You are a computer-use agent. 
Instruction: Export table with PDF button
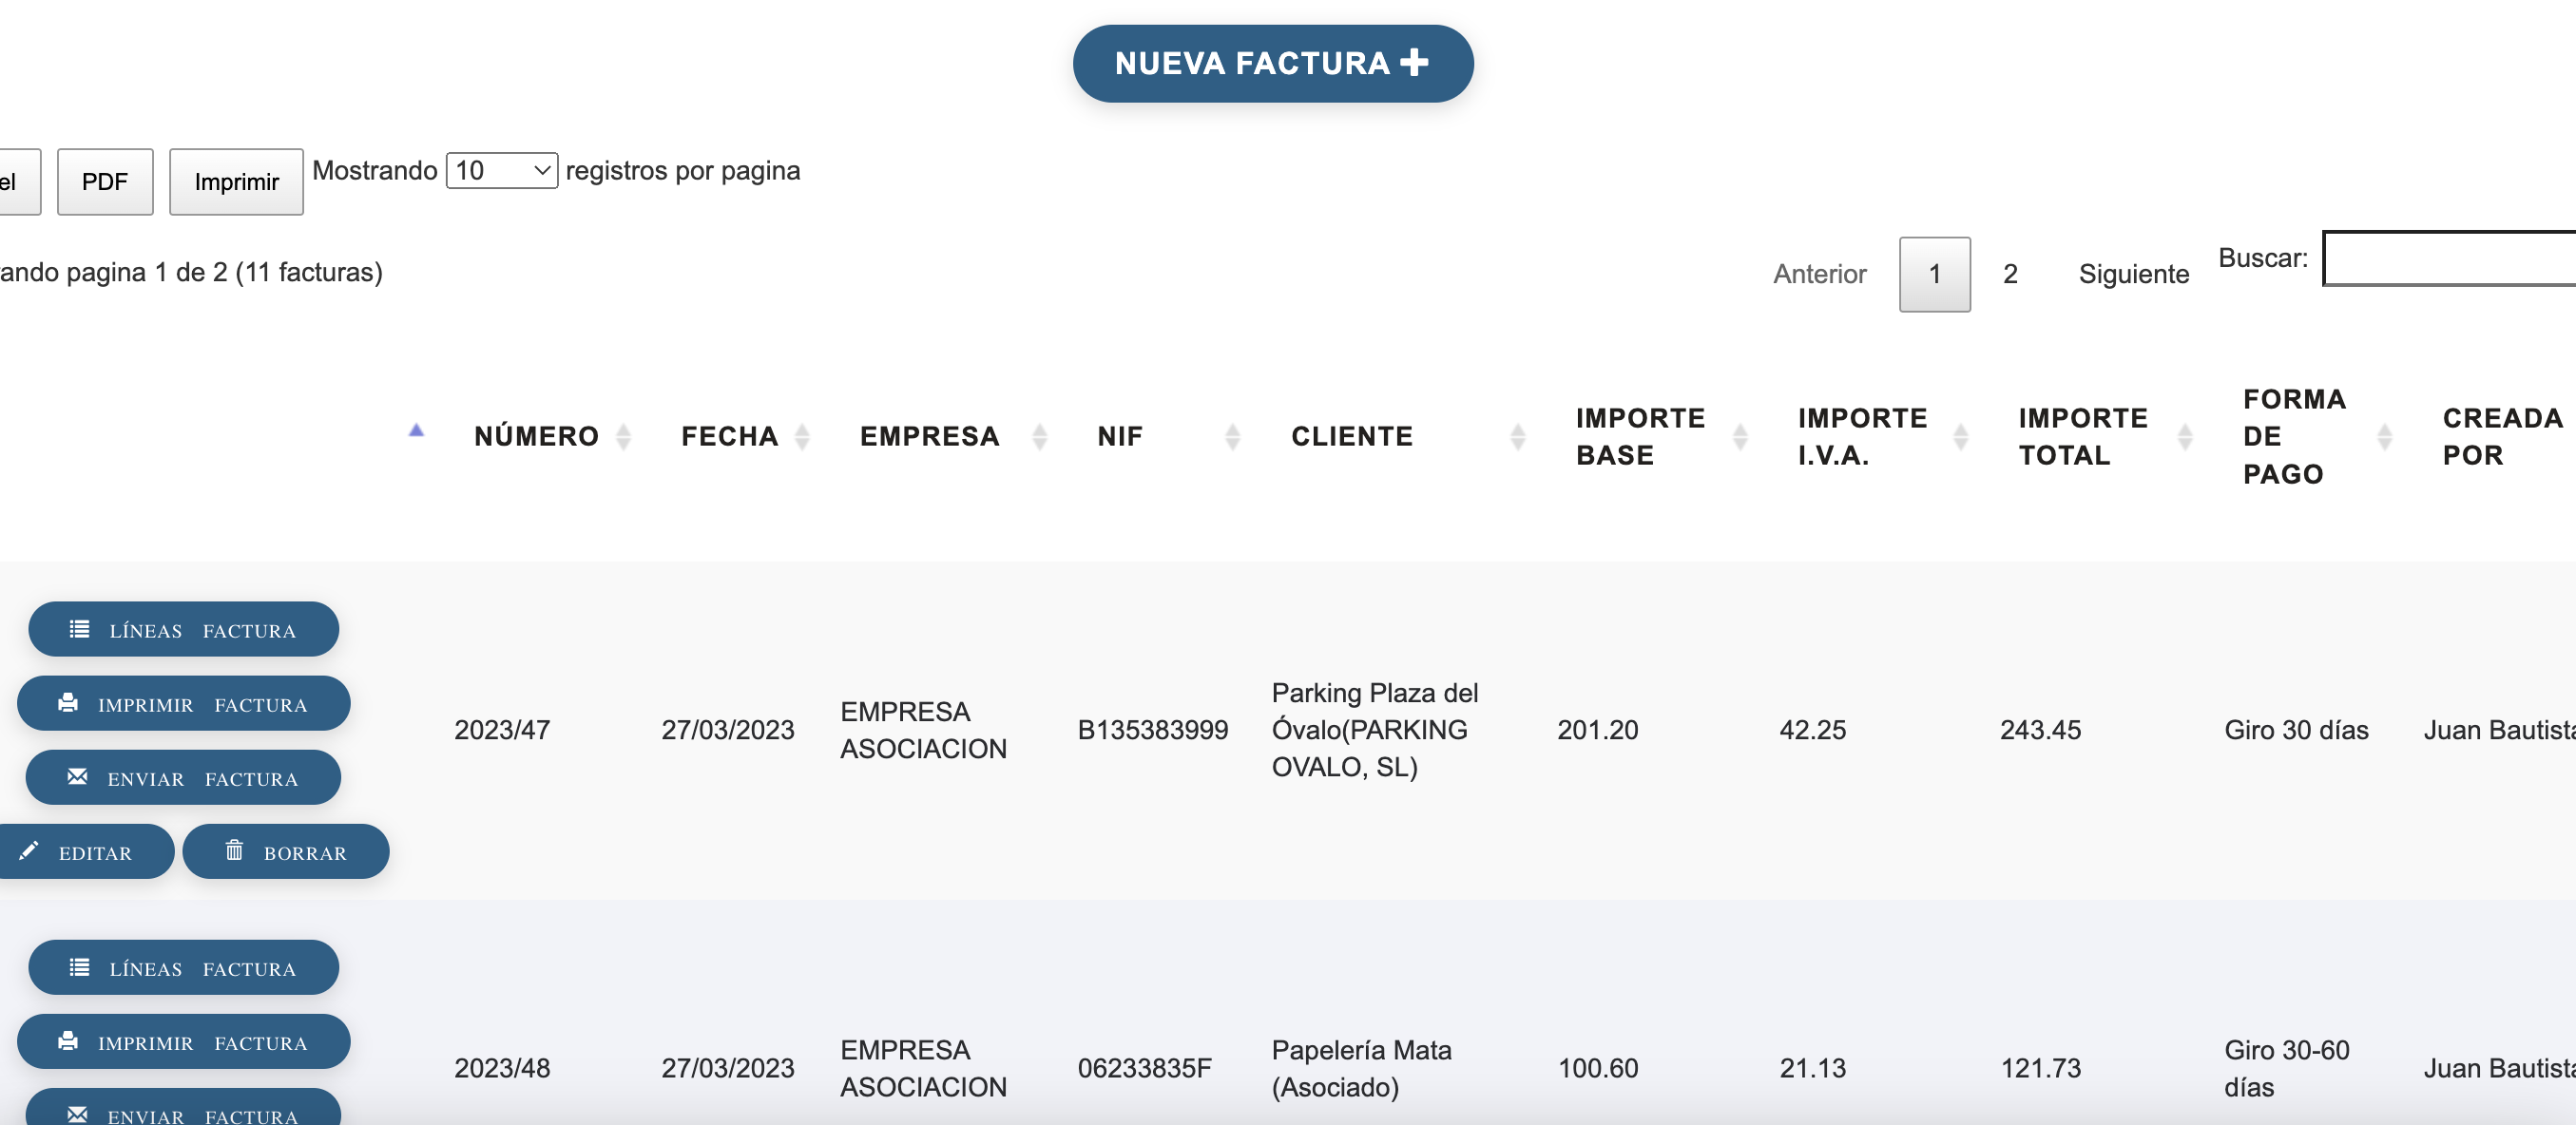(105, 182)
